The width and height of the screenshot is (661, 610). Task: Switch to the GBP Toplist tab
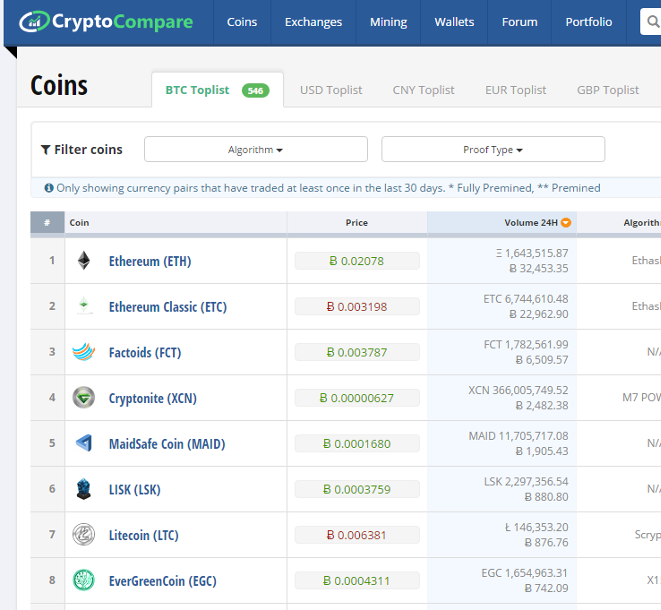coord(608,90)
